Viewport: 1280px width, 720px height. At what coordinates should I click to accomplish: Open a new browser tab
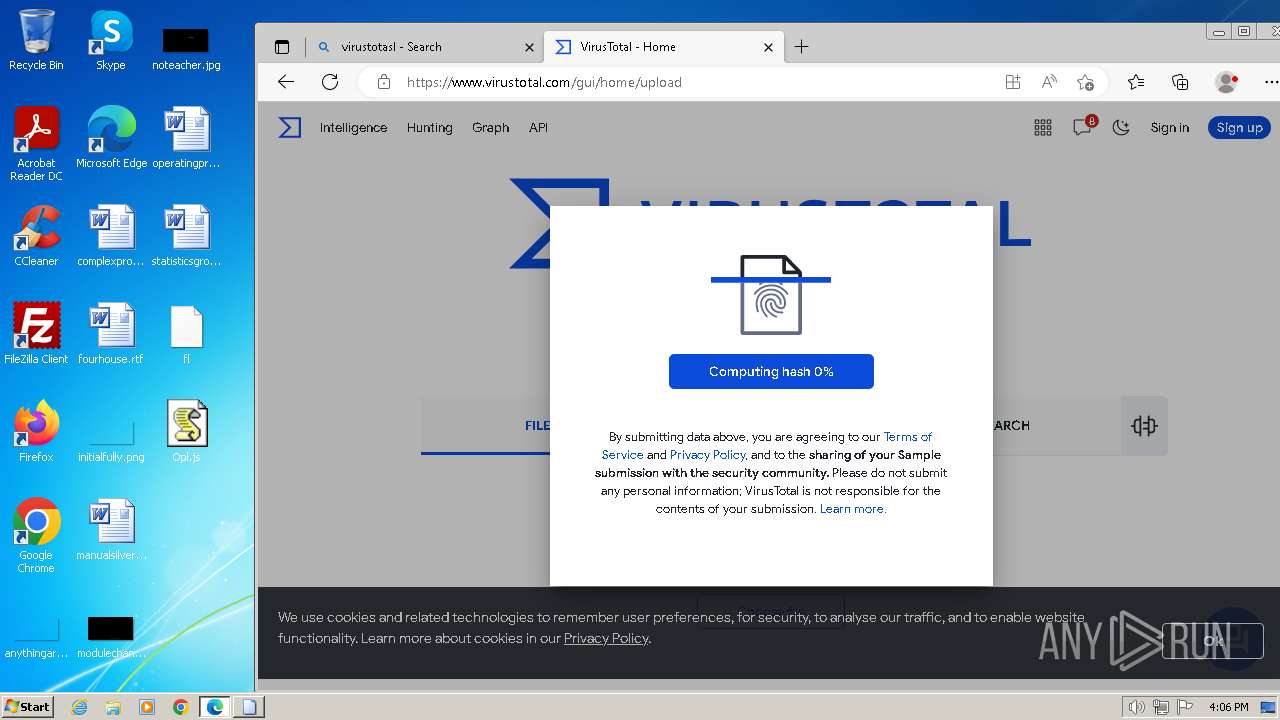pos(802,46)
